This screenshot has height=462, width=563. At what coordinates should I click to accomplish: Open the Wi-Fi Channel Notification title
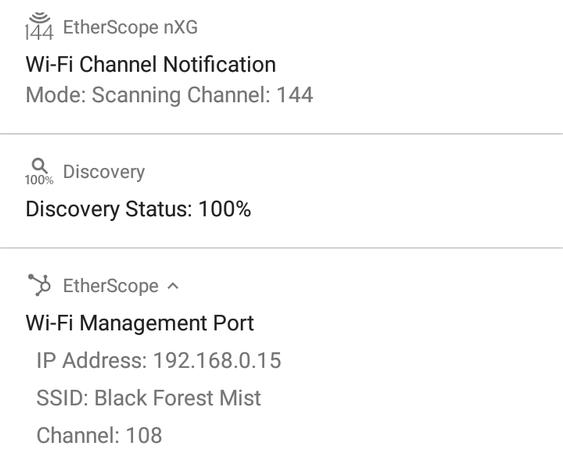pyautogui.click(x=151, y=65)
